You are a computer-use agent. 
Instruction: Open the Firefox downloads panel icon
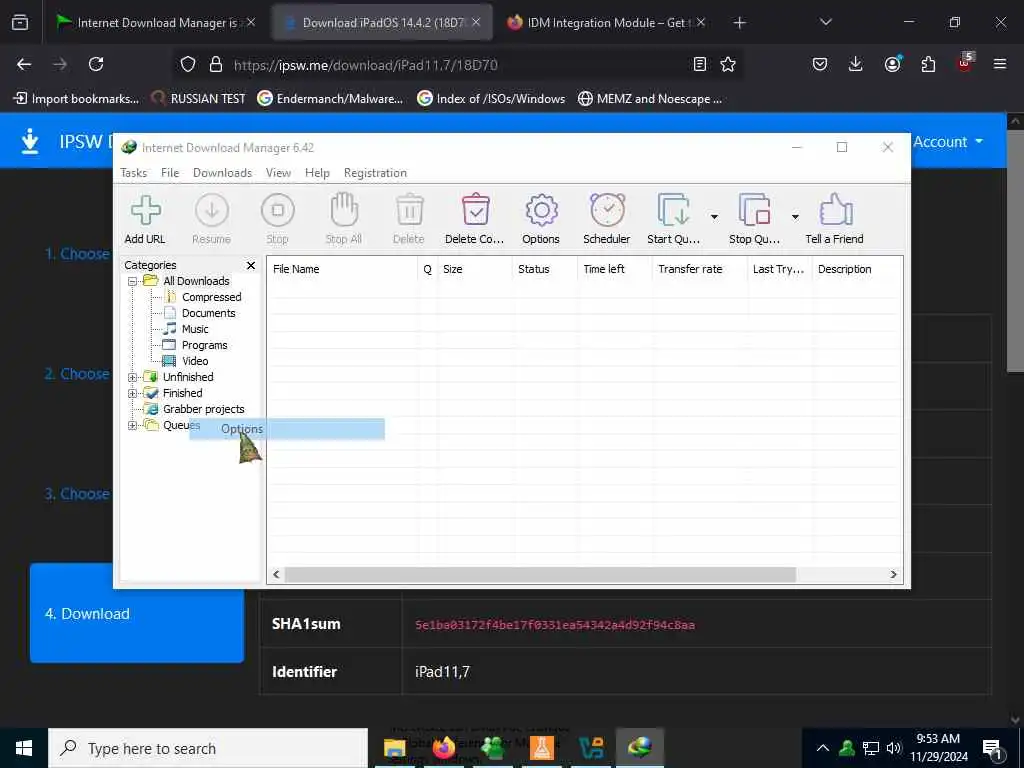tap(856, 64)
